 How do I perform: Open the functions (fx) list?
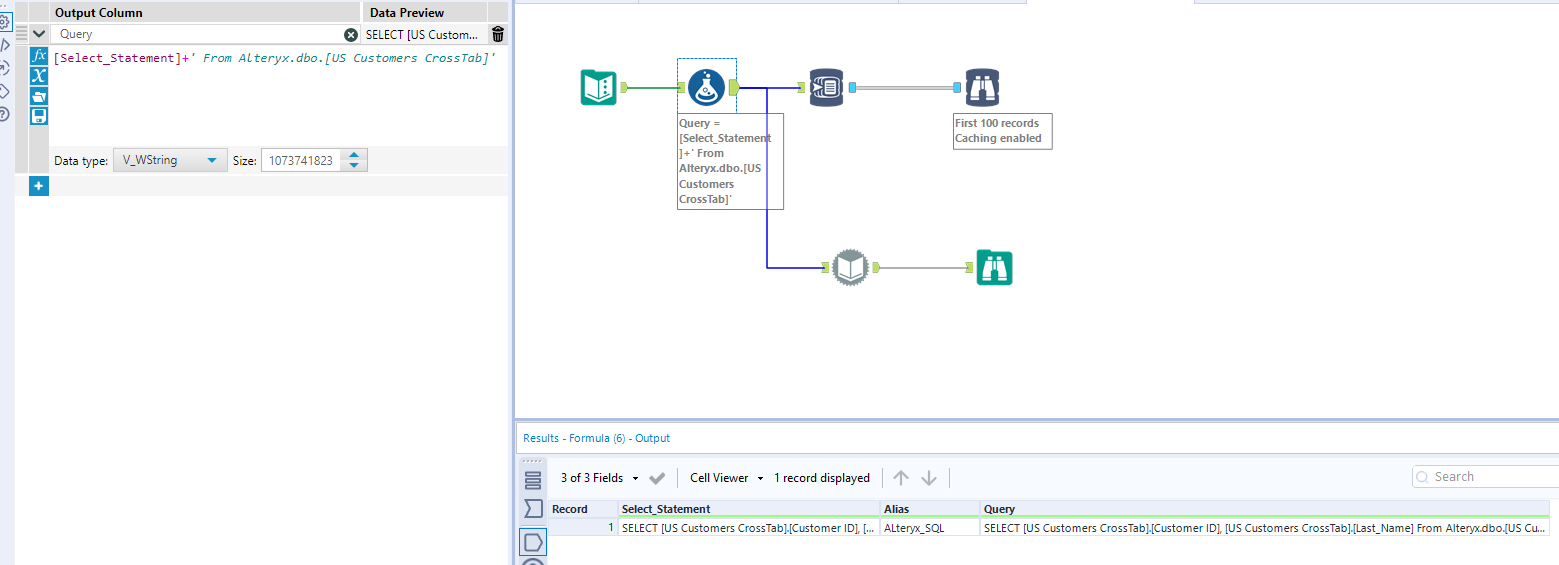coord(39,55)
